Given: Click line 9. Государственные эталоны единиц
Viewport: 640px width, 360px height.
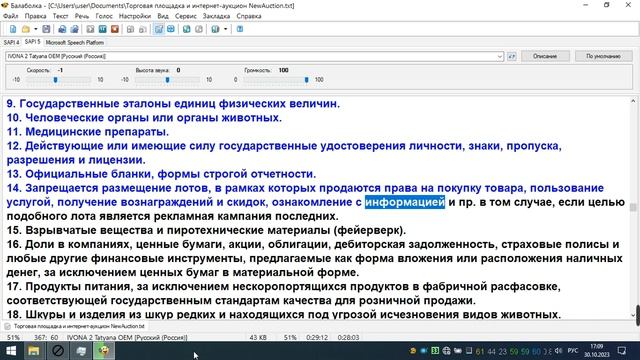Looking at the screenshot, I should pyautogui.click(x=173, y=104).
